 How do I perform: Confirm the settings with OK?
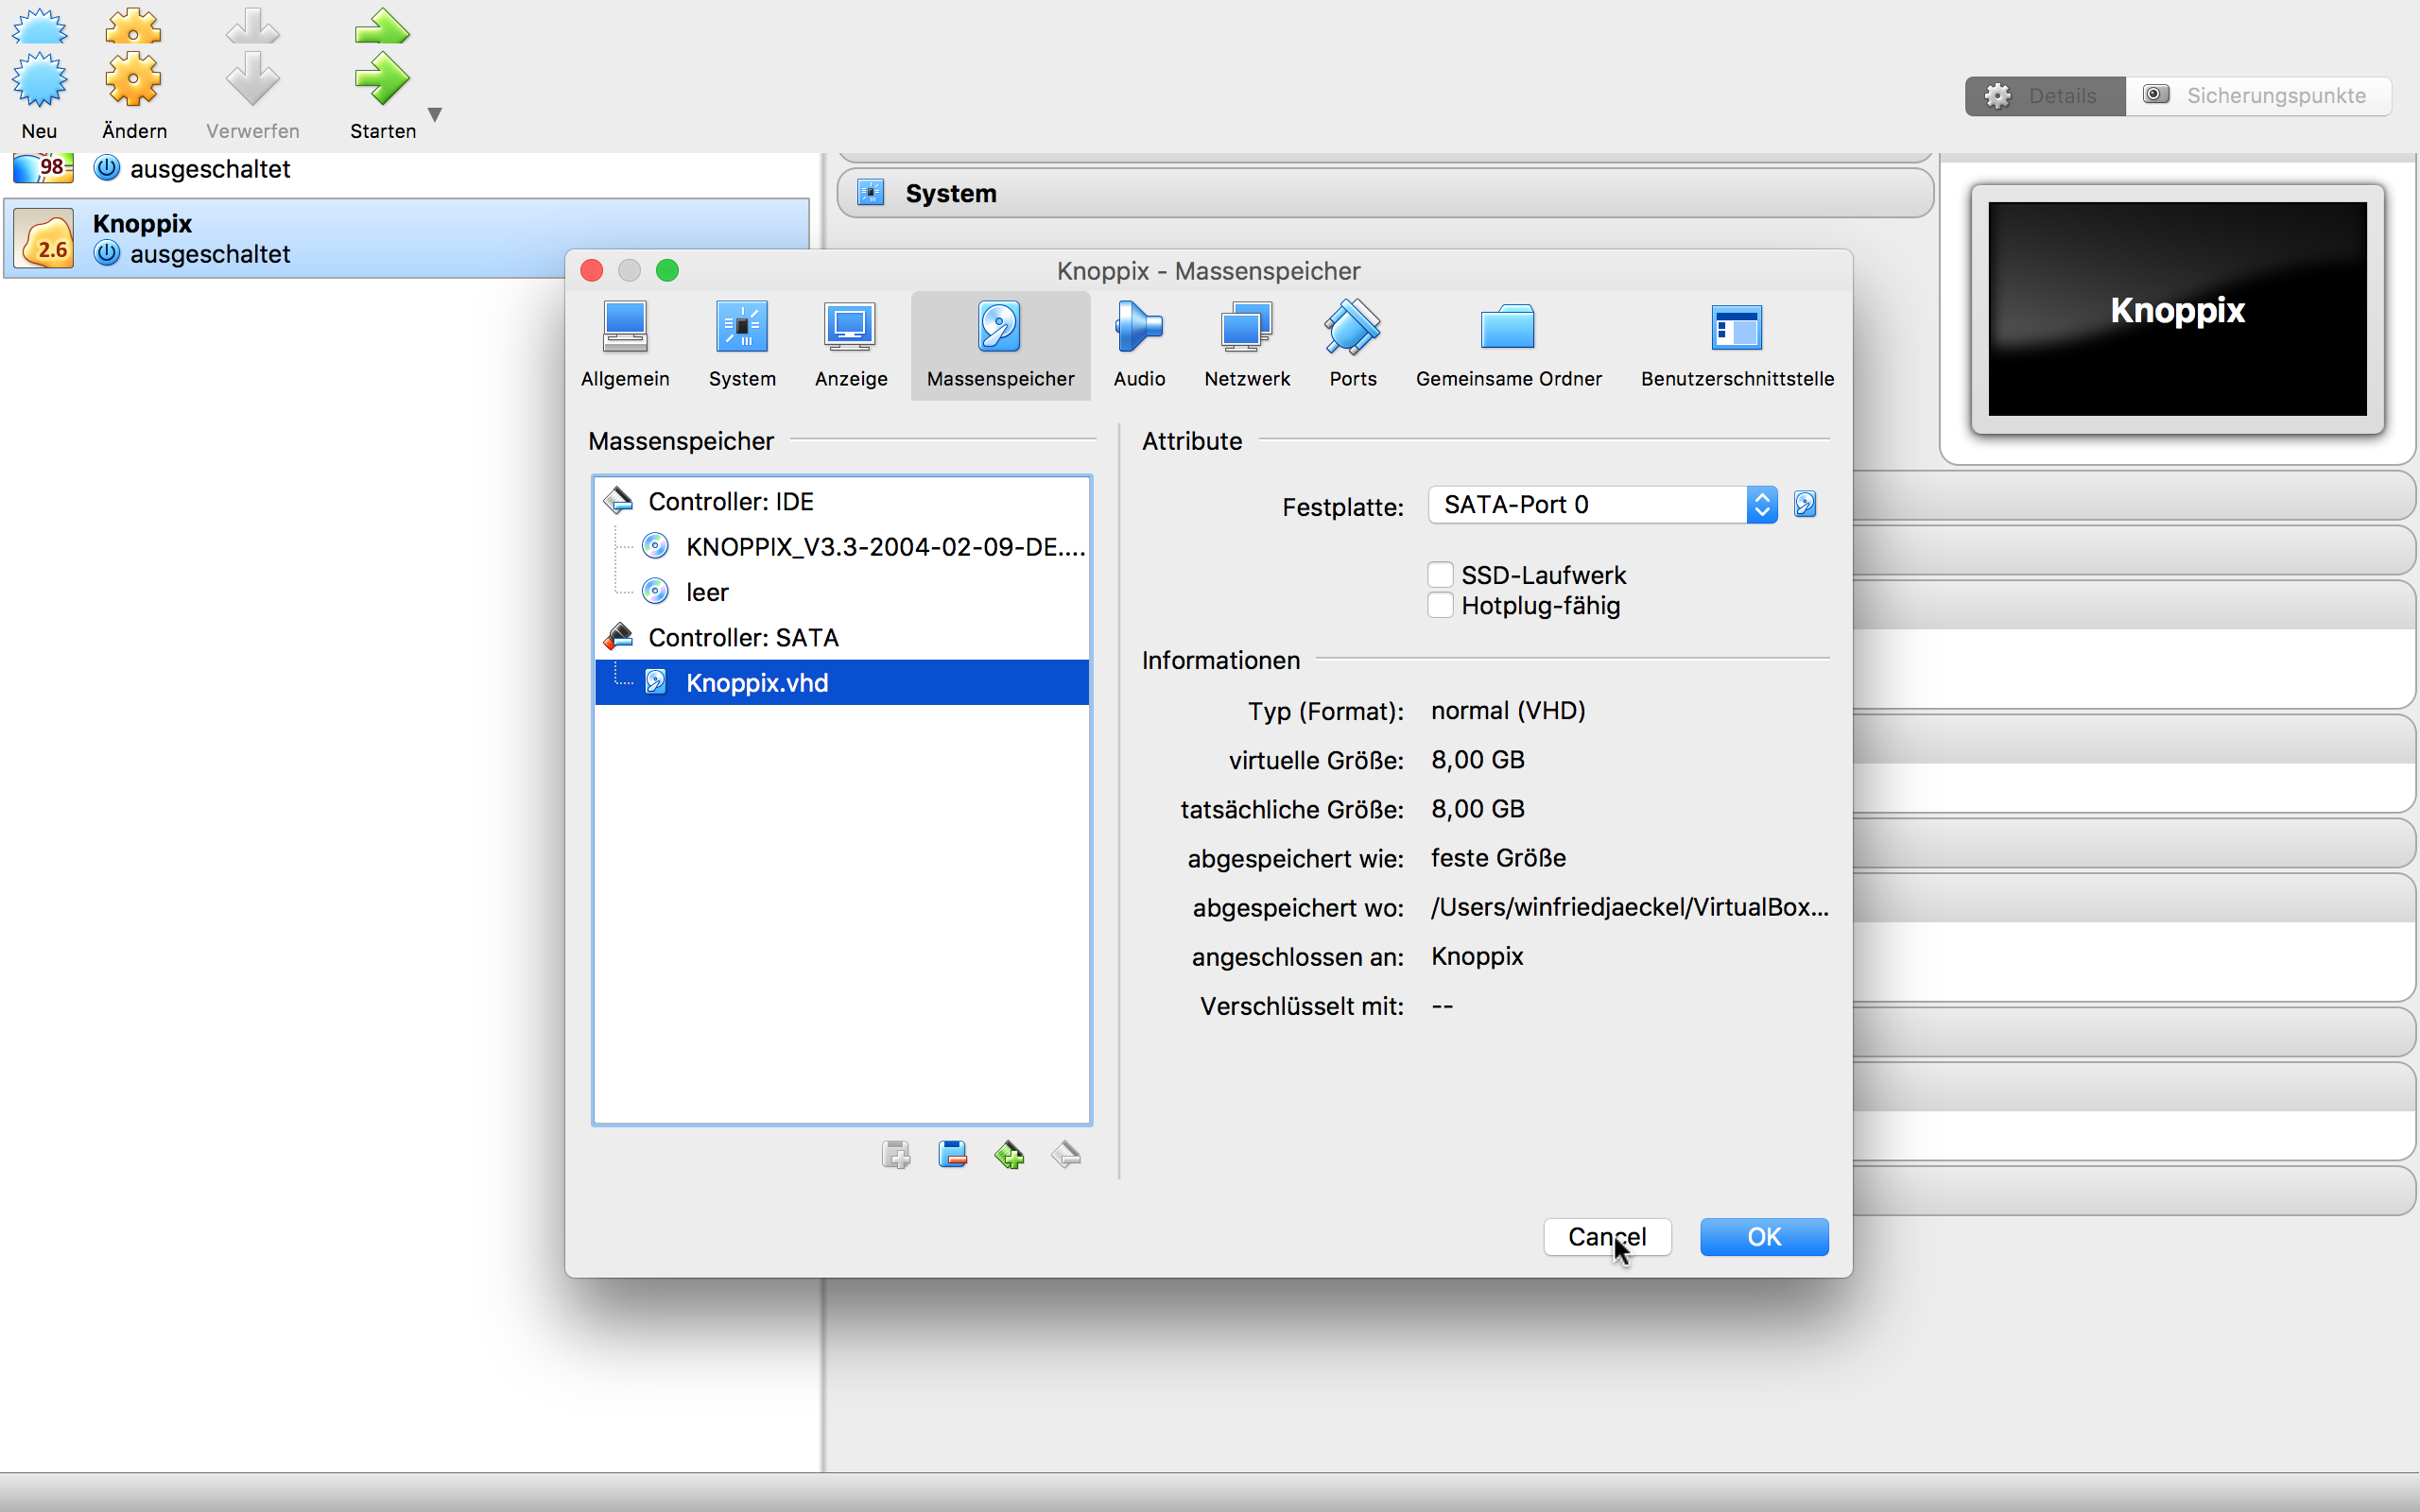pyautogui.click(x=1764, y=1237)
